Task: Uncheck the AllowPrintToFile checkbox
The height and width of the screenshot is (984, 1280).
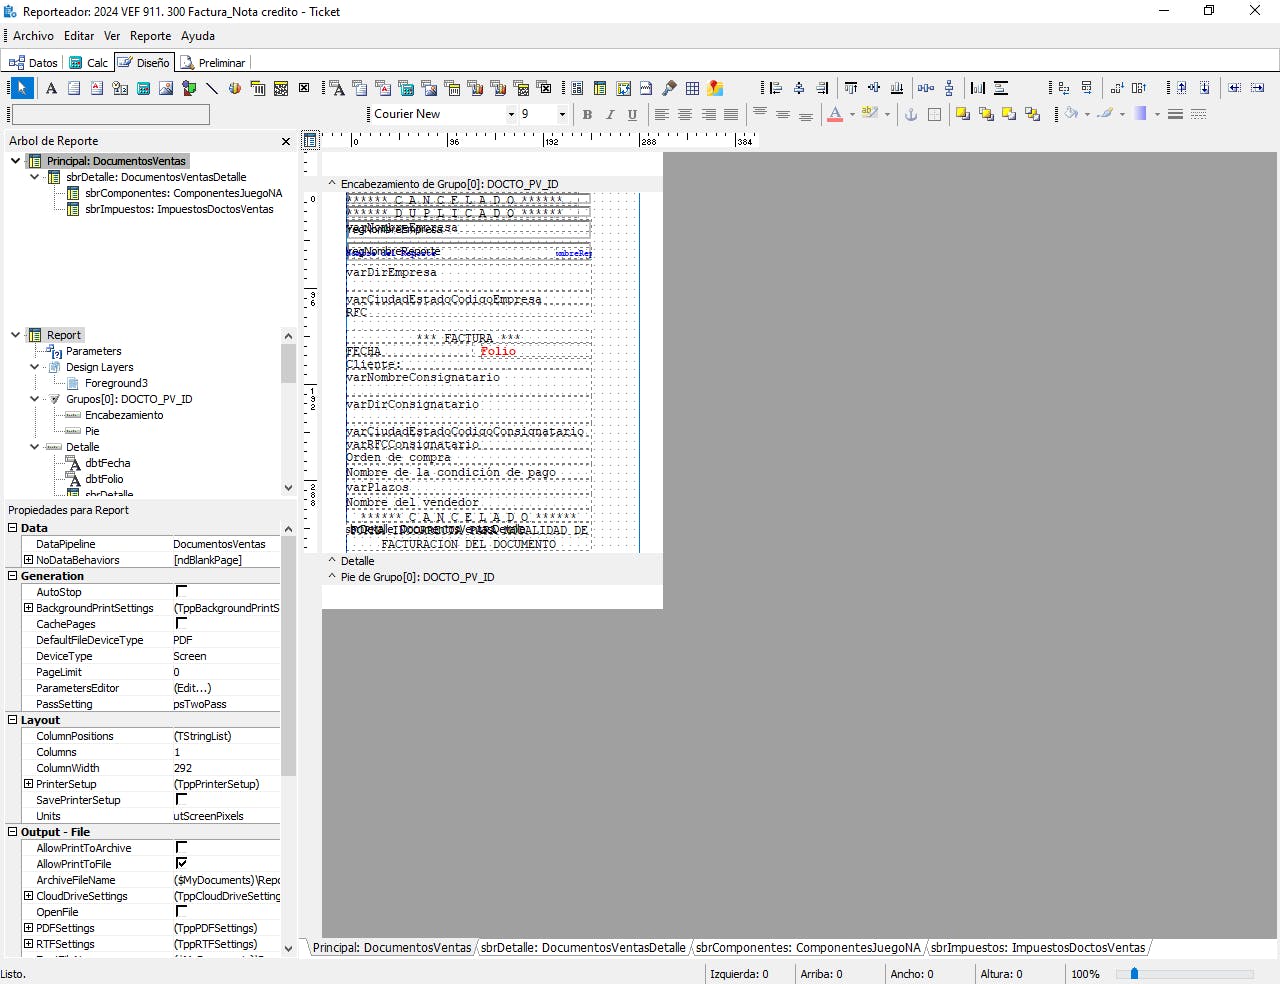Action: coord(181,864)
